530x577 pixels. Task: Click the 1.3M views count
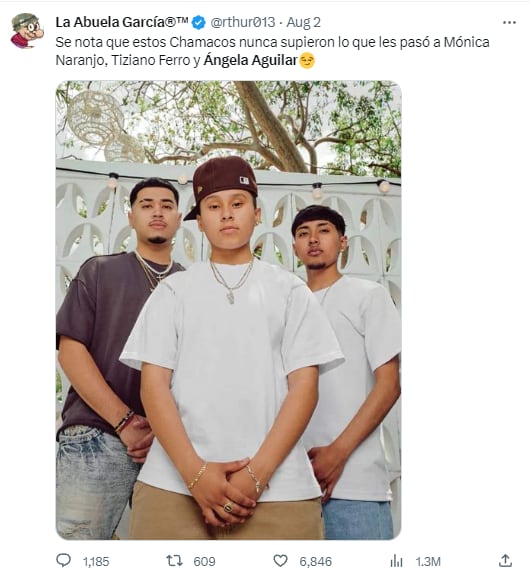tap(428, 562)
